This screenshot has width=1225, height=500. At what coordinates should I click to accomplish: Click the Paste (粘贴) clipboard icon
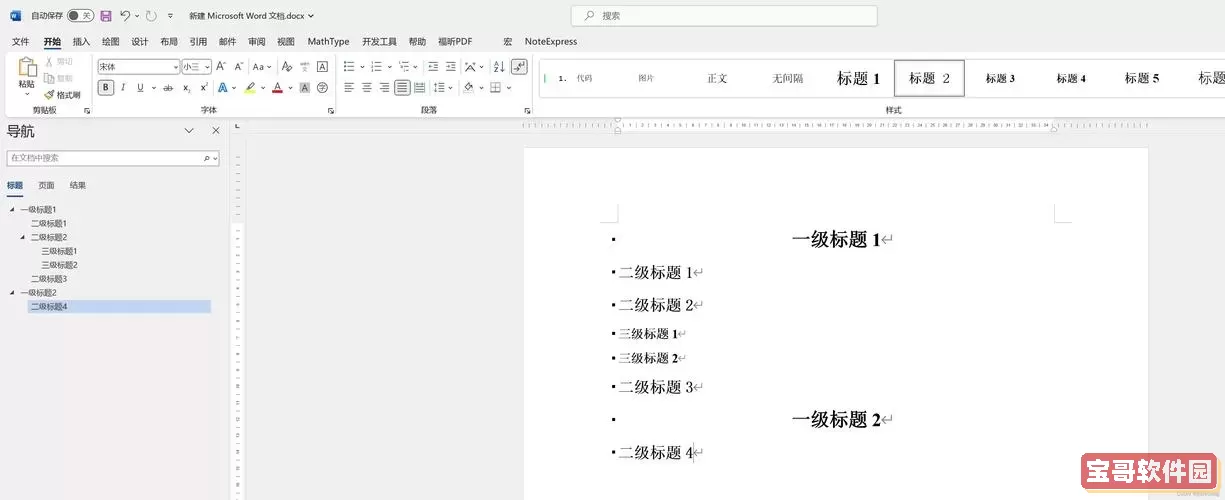[26, 68]
